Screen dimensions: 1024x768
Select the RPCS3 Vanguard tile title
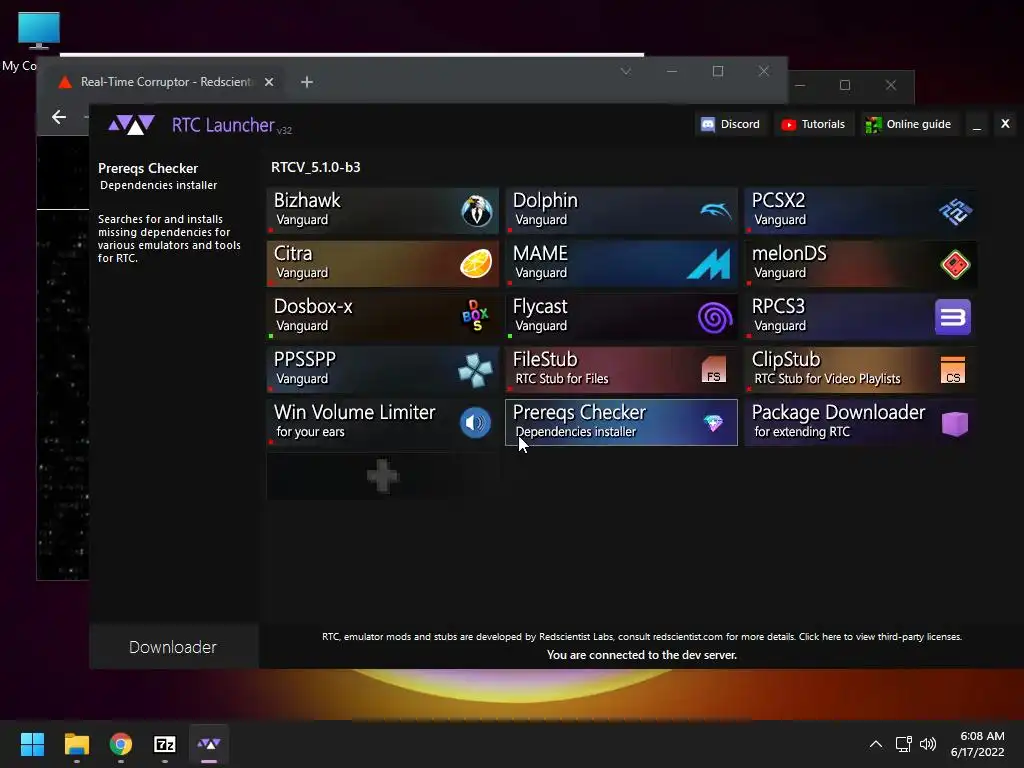tap(778, 306)
